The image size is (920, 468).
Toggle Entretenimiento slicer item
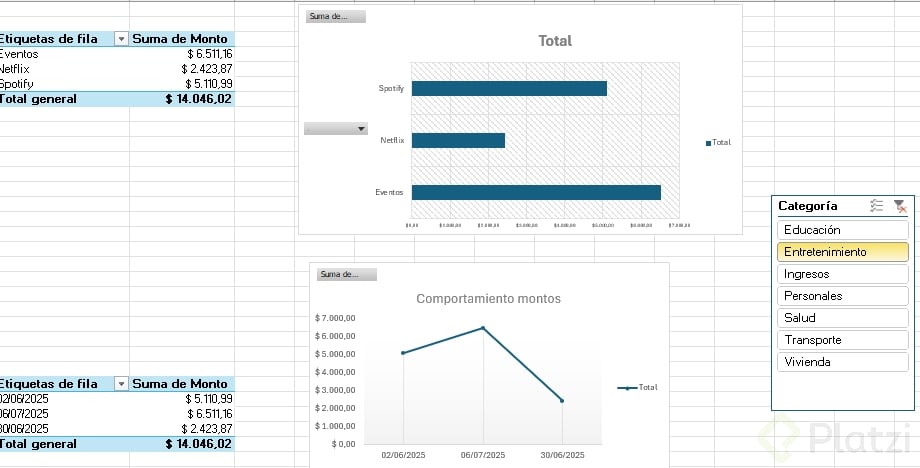843,252
